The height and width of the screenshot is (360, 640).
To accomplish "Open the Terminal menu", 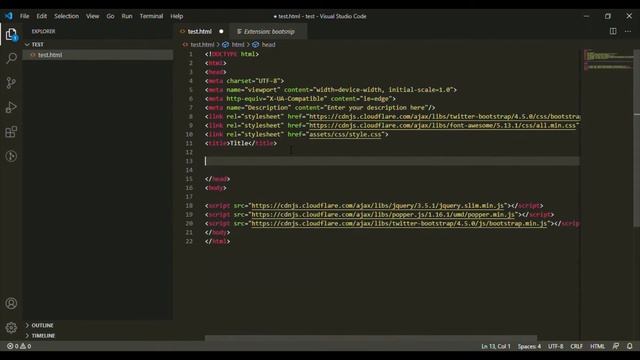I will point(151,16).
